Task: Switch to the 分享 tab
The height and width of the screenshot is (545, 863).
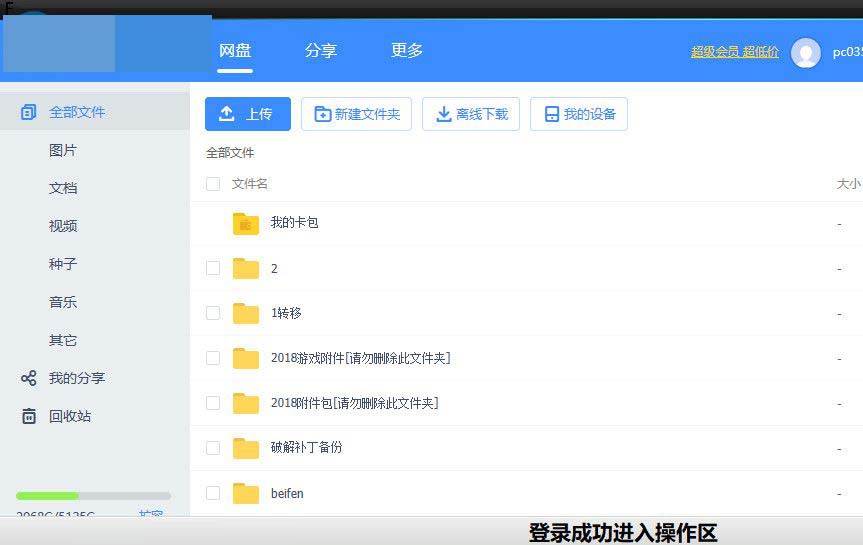Action: (x=321, y=51)
